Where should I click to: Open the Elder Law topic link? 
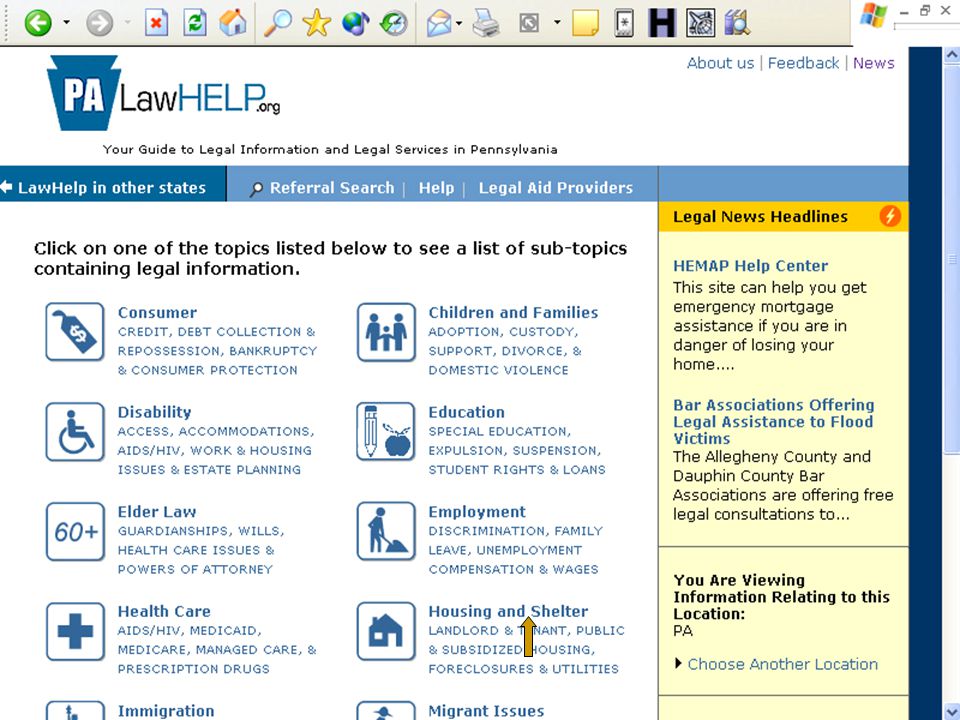click(157, 512)
